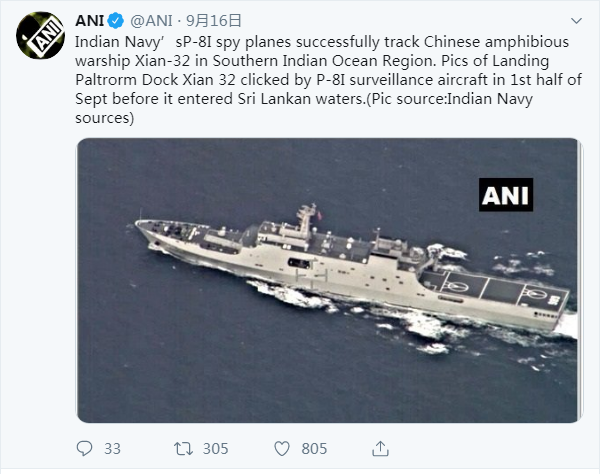The height and width of the screenshot is (474, 602).
Task: Open the @ANI handle link
Action: [151, 21]
